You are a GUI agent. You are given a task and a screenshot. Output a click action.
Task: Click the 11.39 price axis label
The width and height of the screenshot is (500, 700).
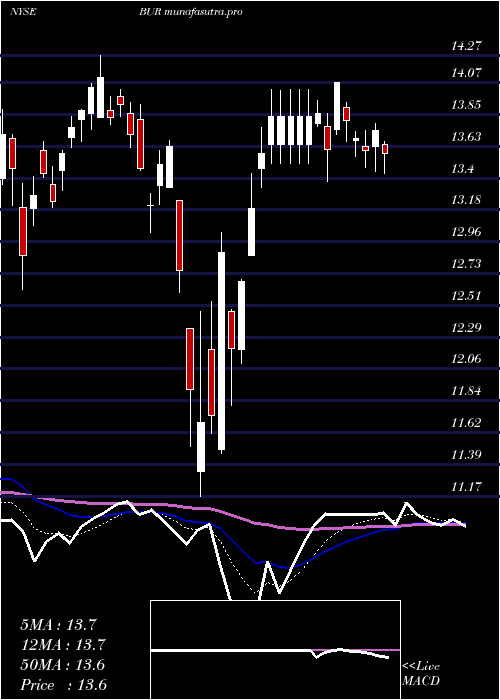click(x=467, y=454)
